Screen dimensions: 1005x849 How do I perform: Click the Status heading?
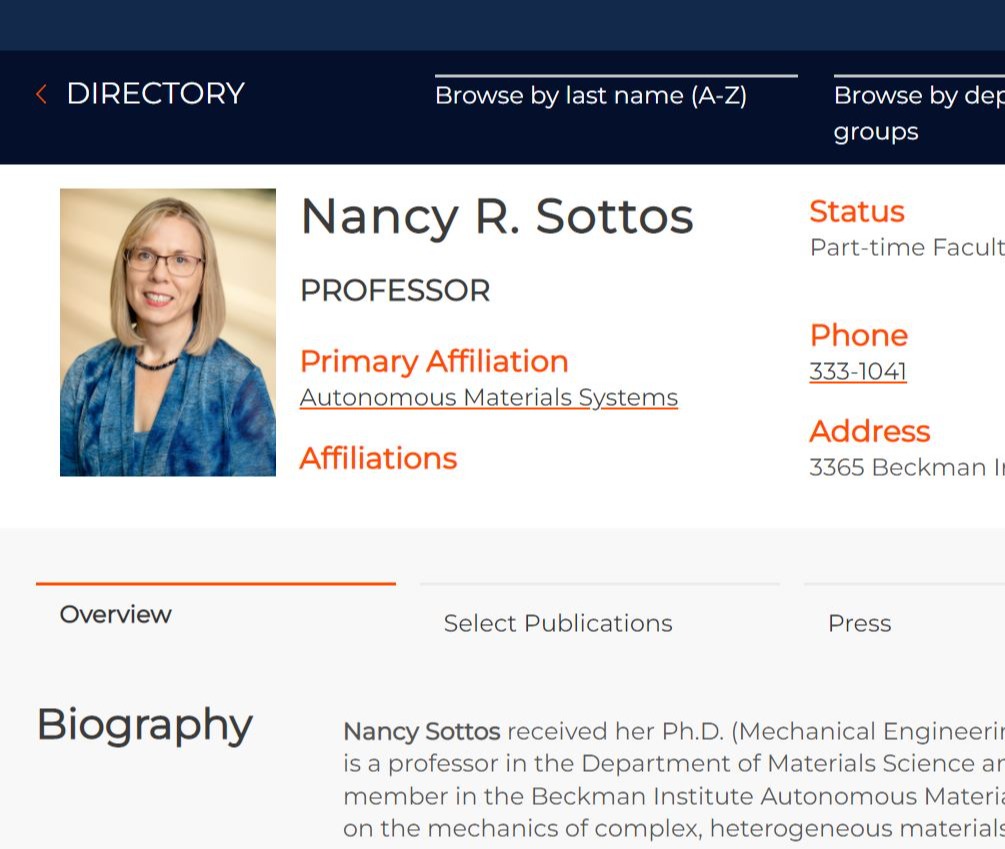(857, 211)
